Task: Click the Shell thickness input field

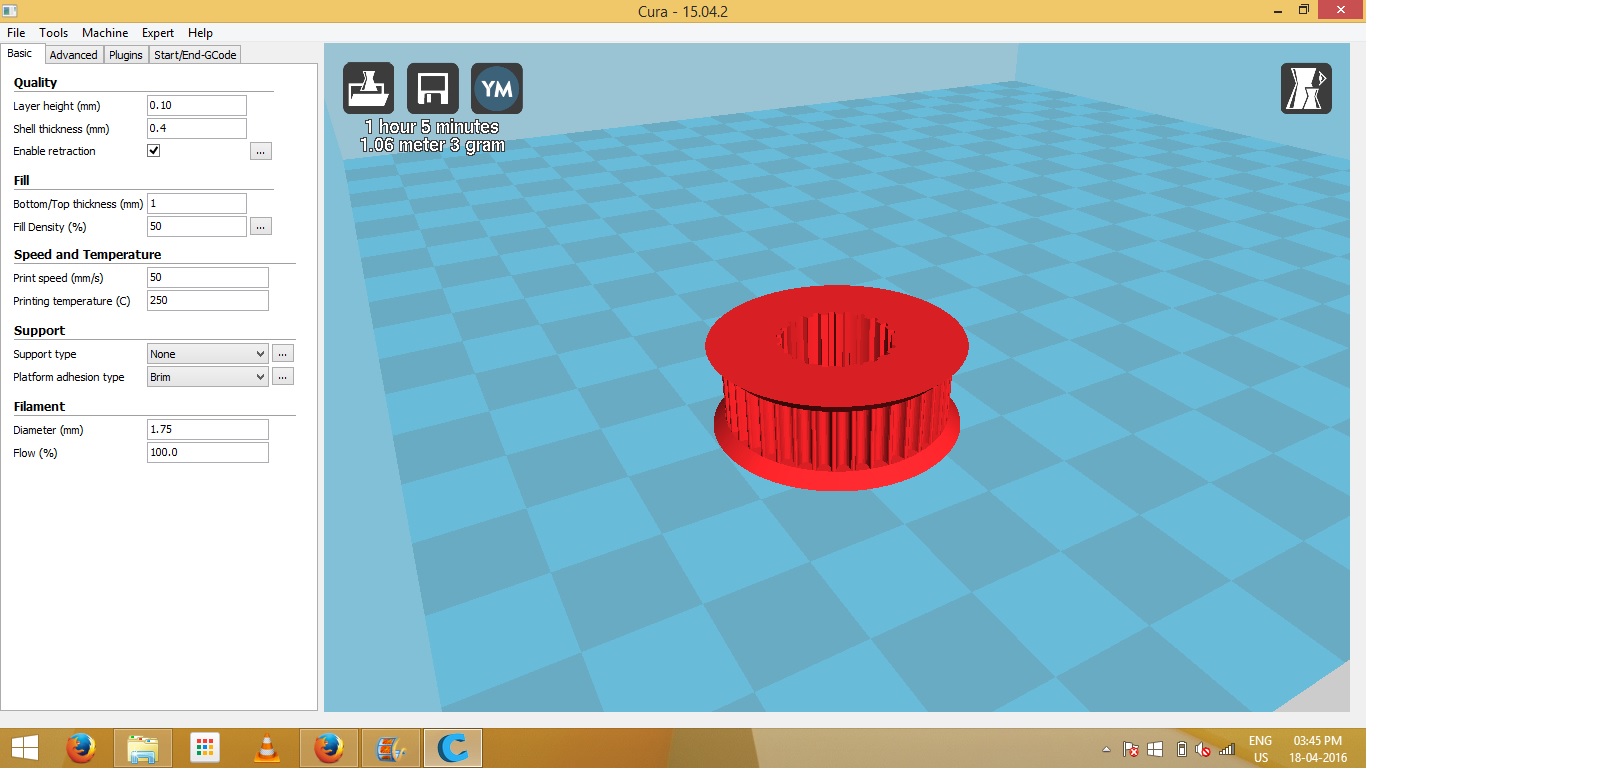Action: click(197, 129)
